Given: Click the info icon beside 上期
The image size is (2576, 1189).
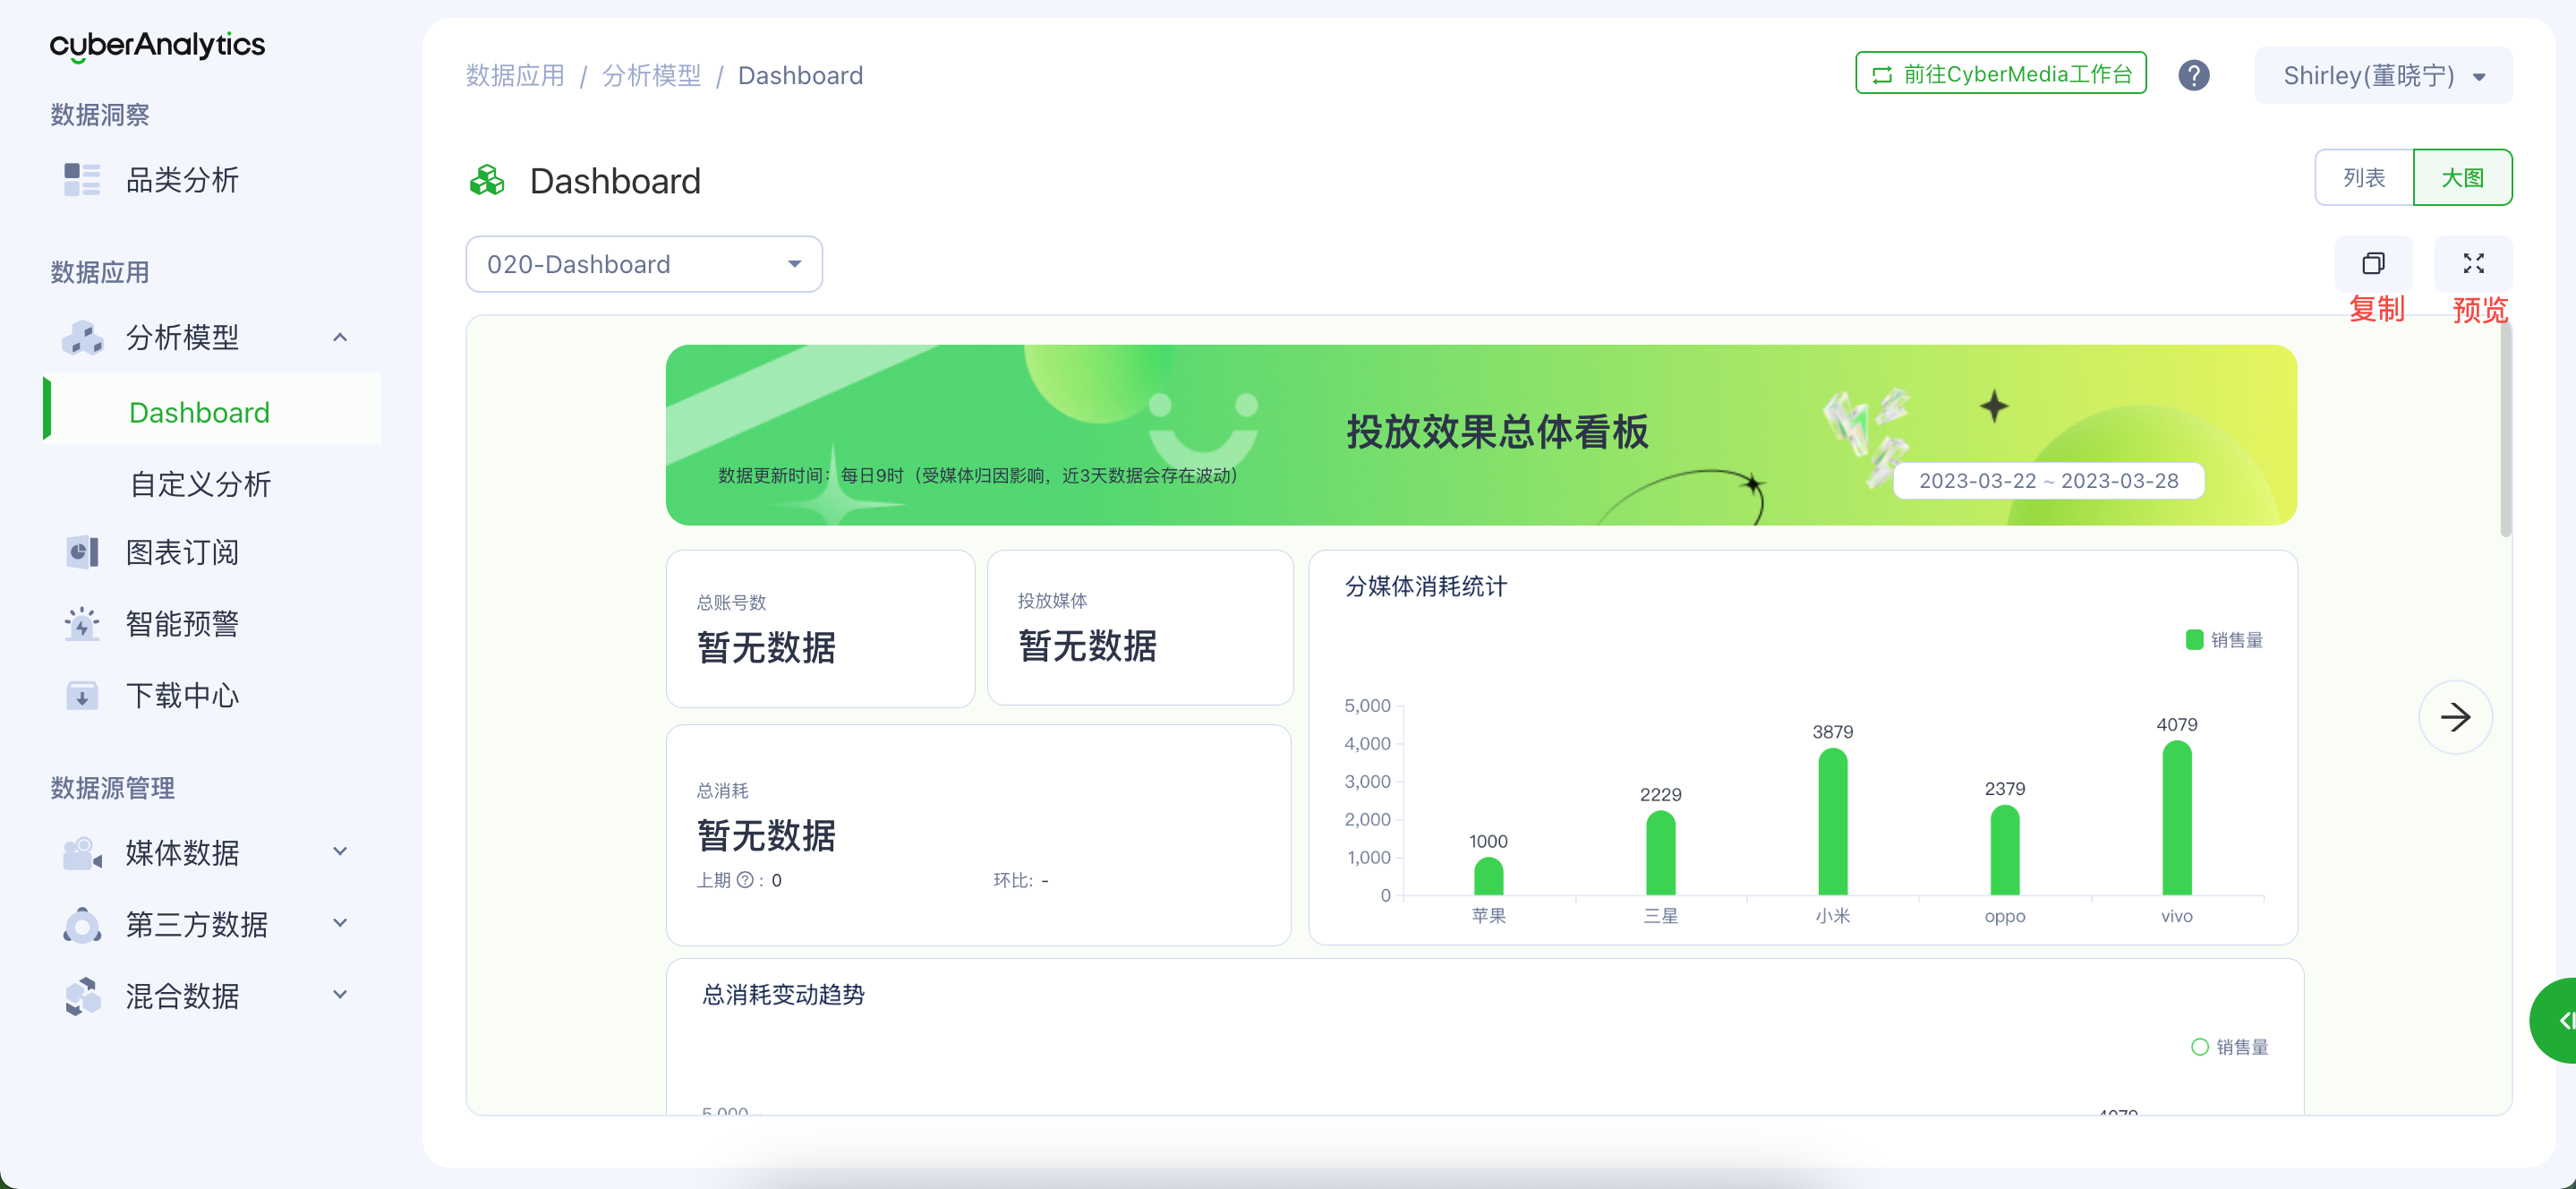Looking at the screenshot, I should tap(745, 880).
